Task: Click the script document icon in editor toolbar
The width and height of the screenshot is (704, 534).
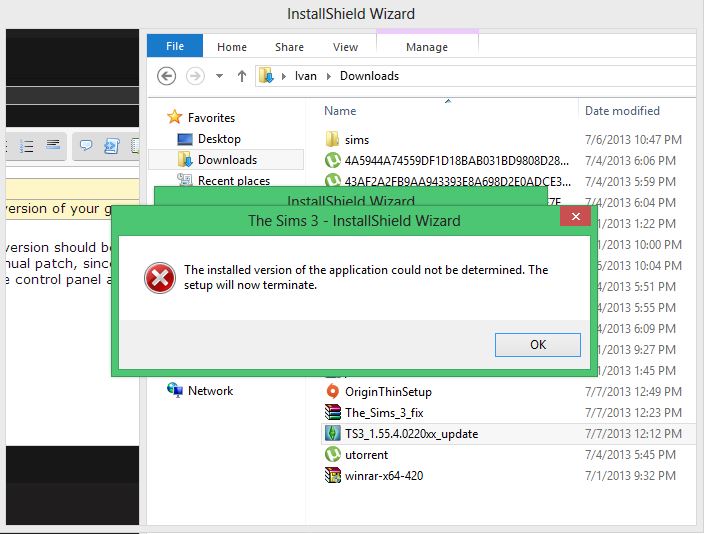Action: [x=111, y=146]
